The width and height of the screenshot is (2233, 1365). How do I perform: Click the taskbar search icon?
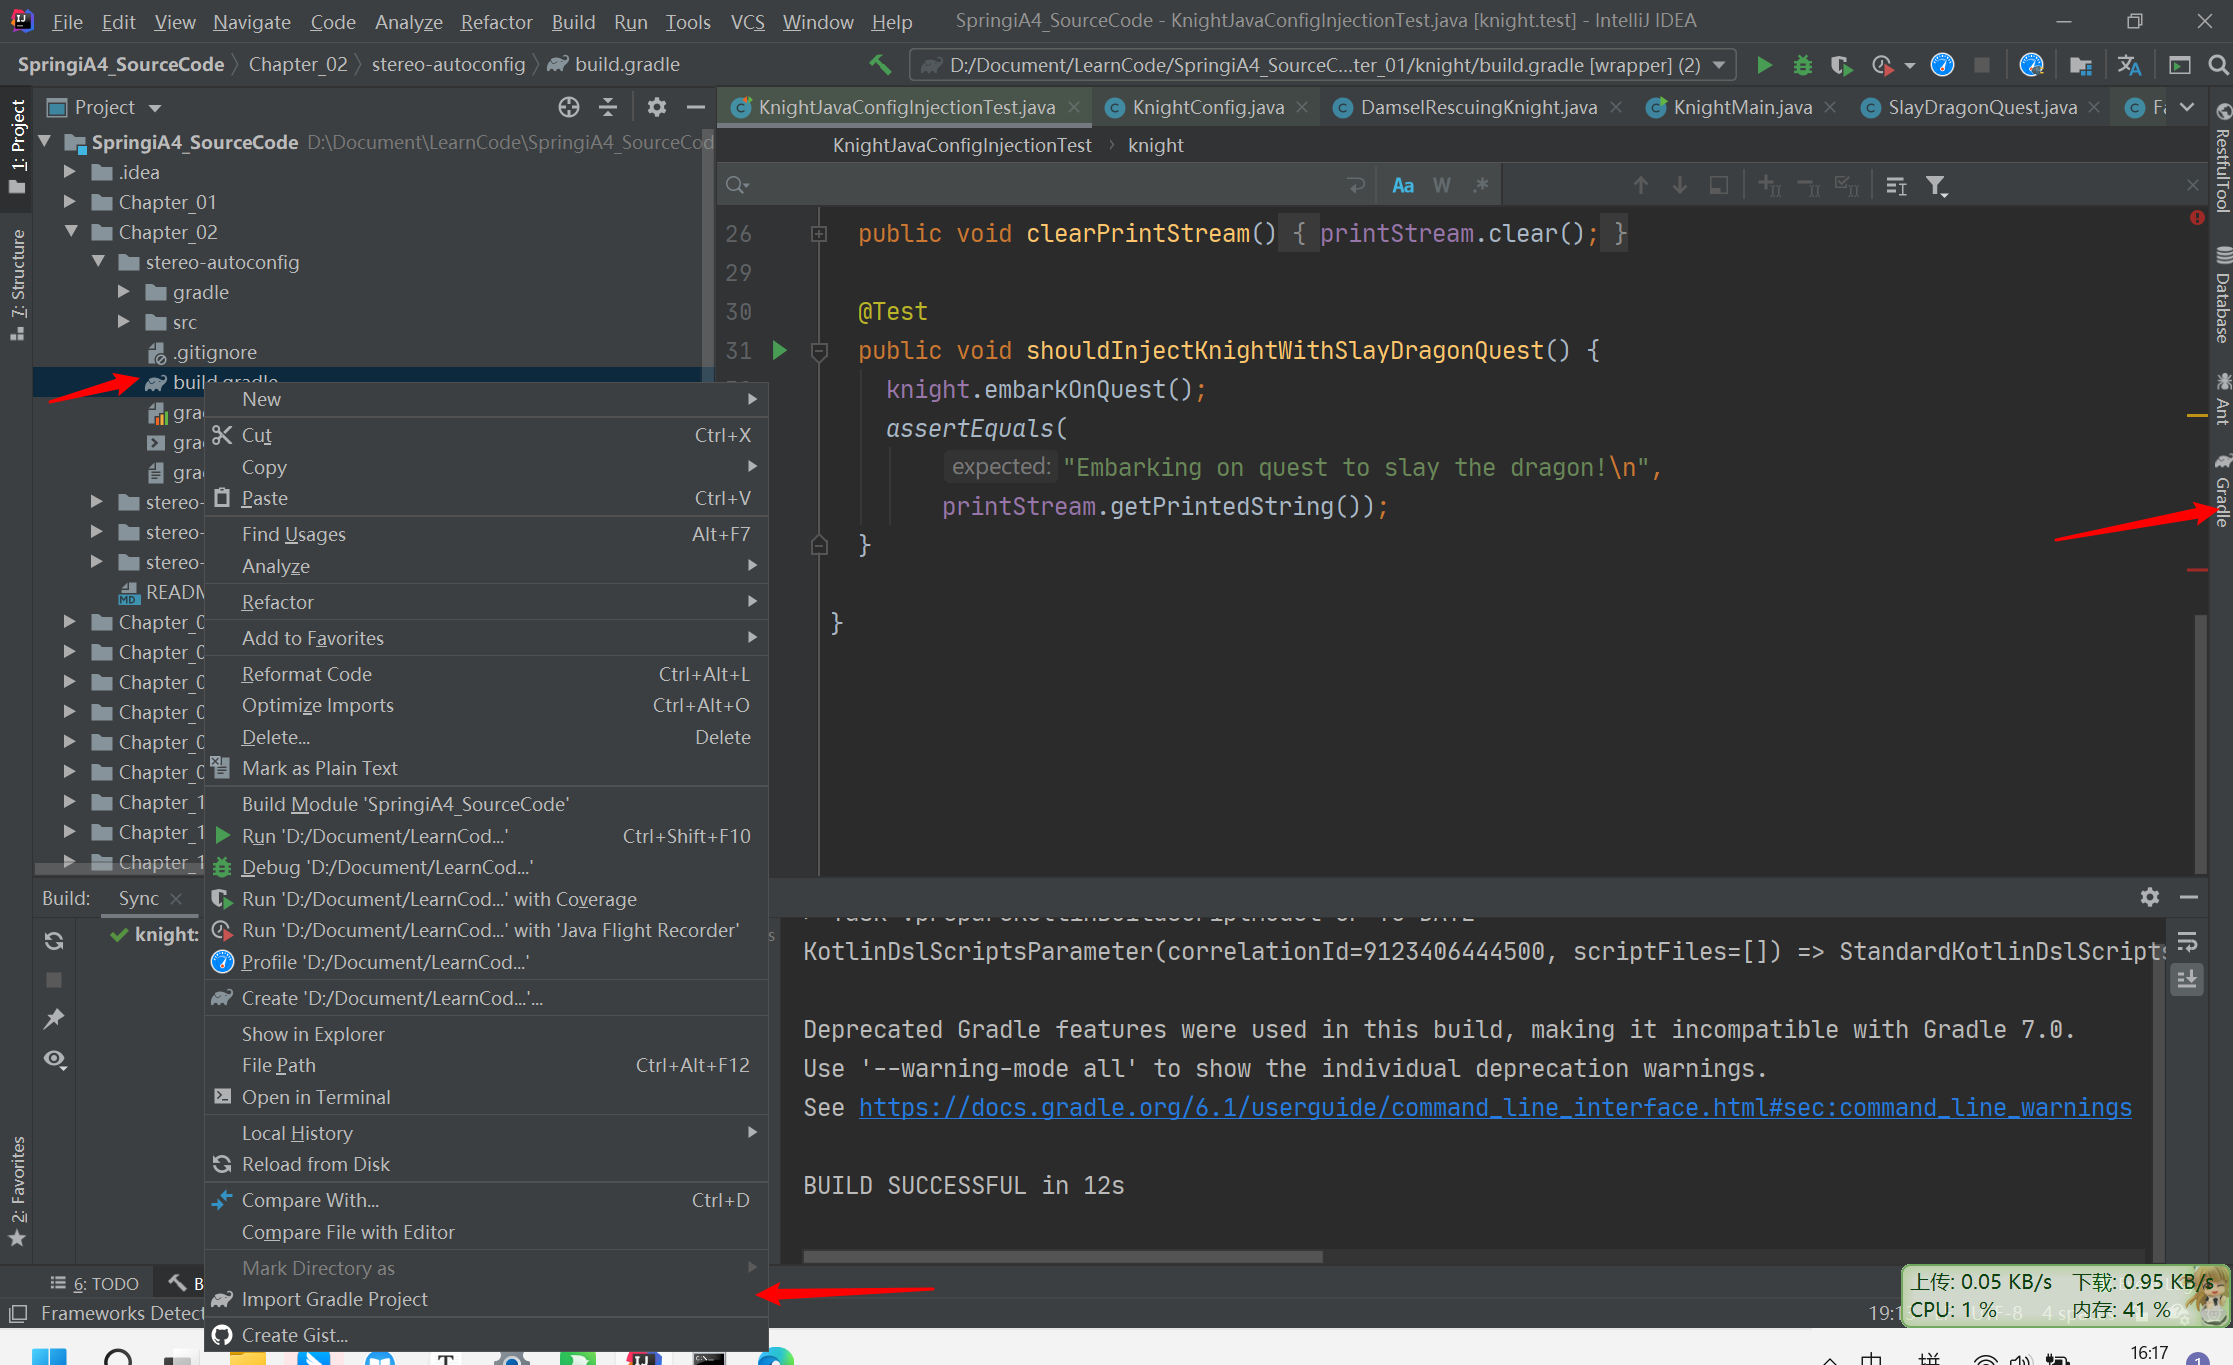coord(118,1356)
